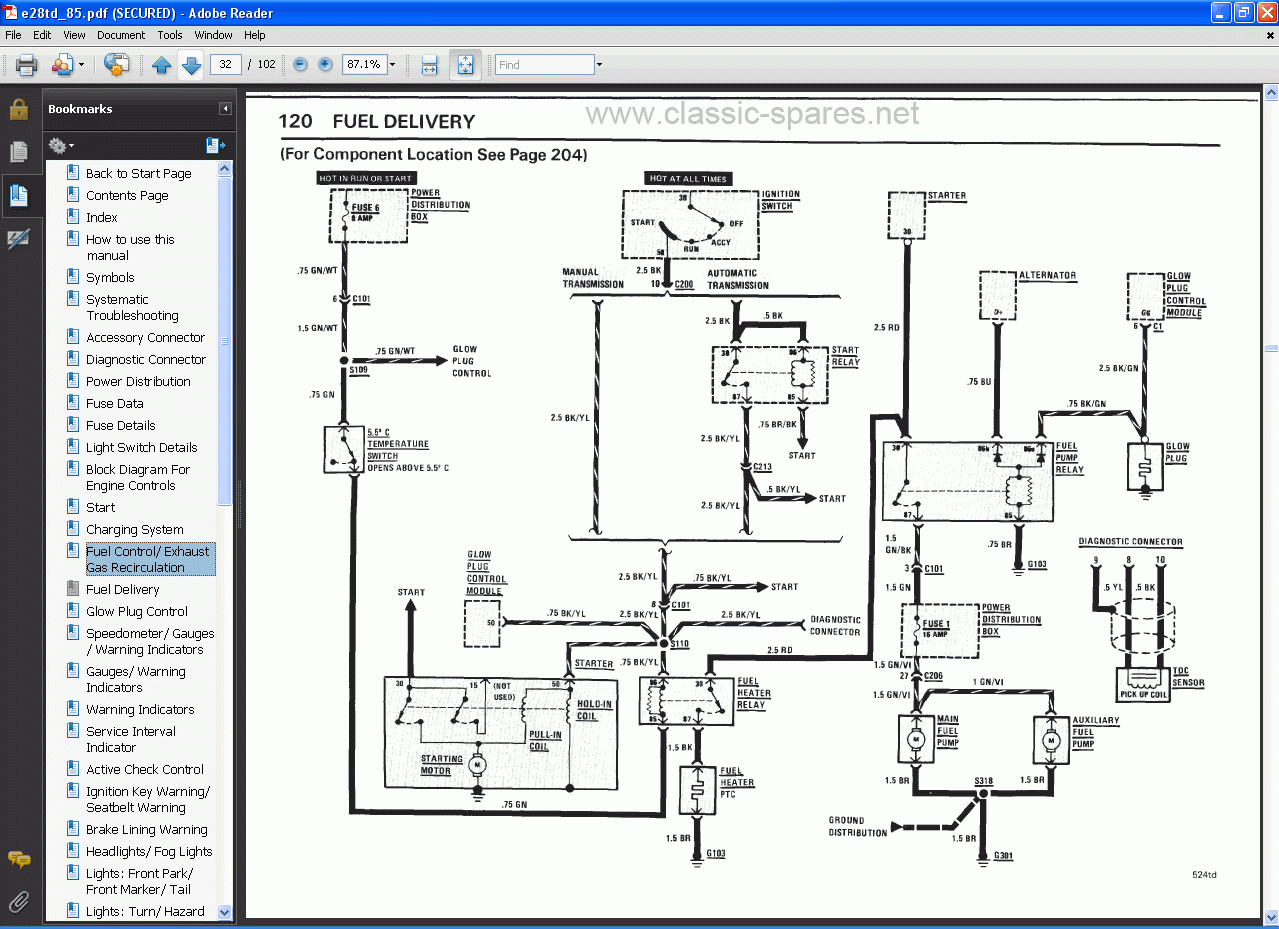Open the Tools menu
This screenshot has height=929, width=1279.
169,35
